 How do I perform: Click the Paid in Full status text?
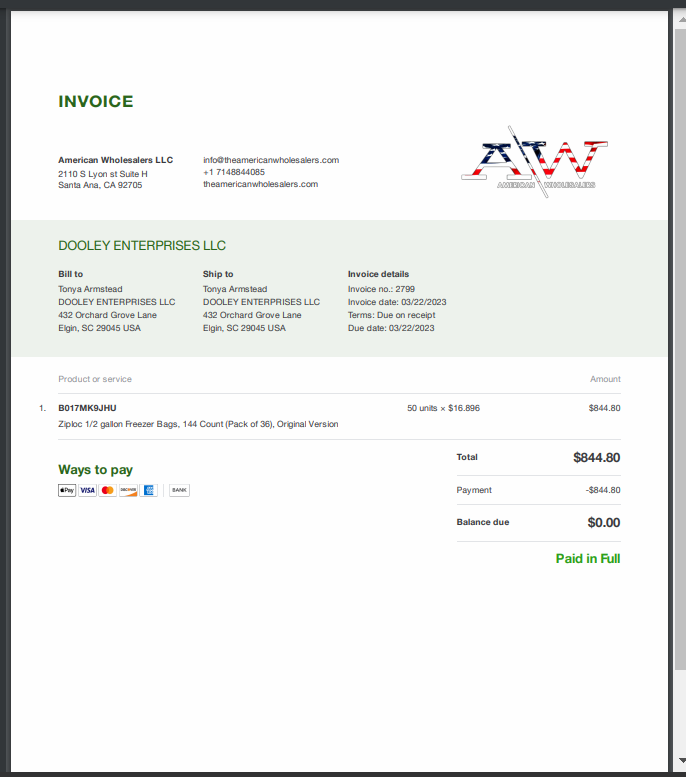(588, 559)
